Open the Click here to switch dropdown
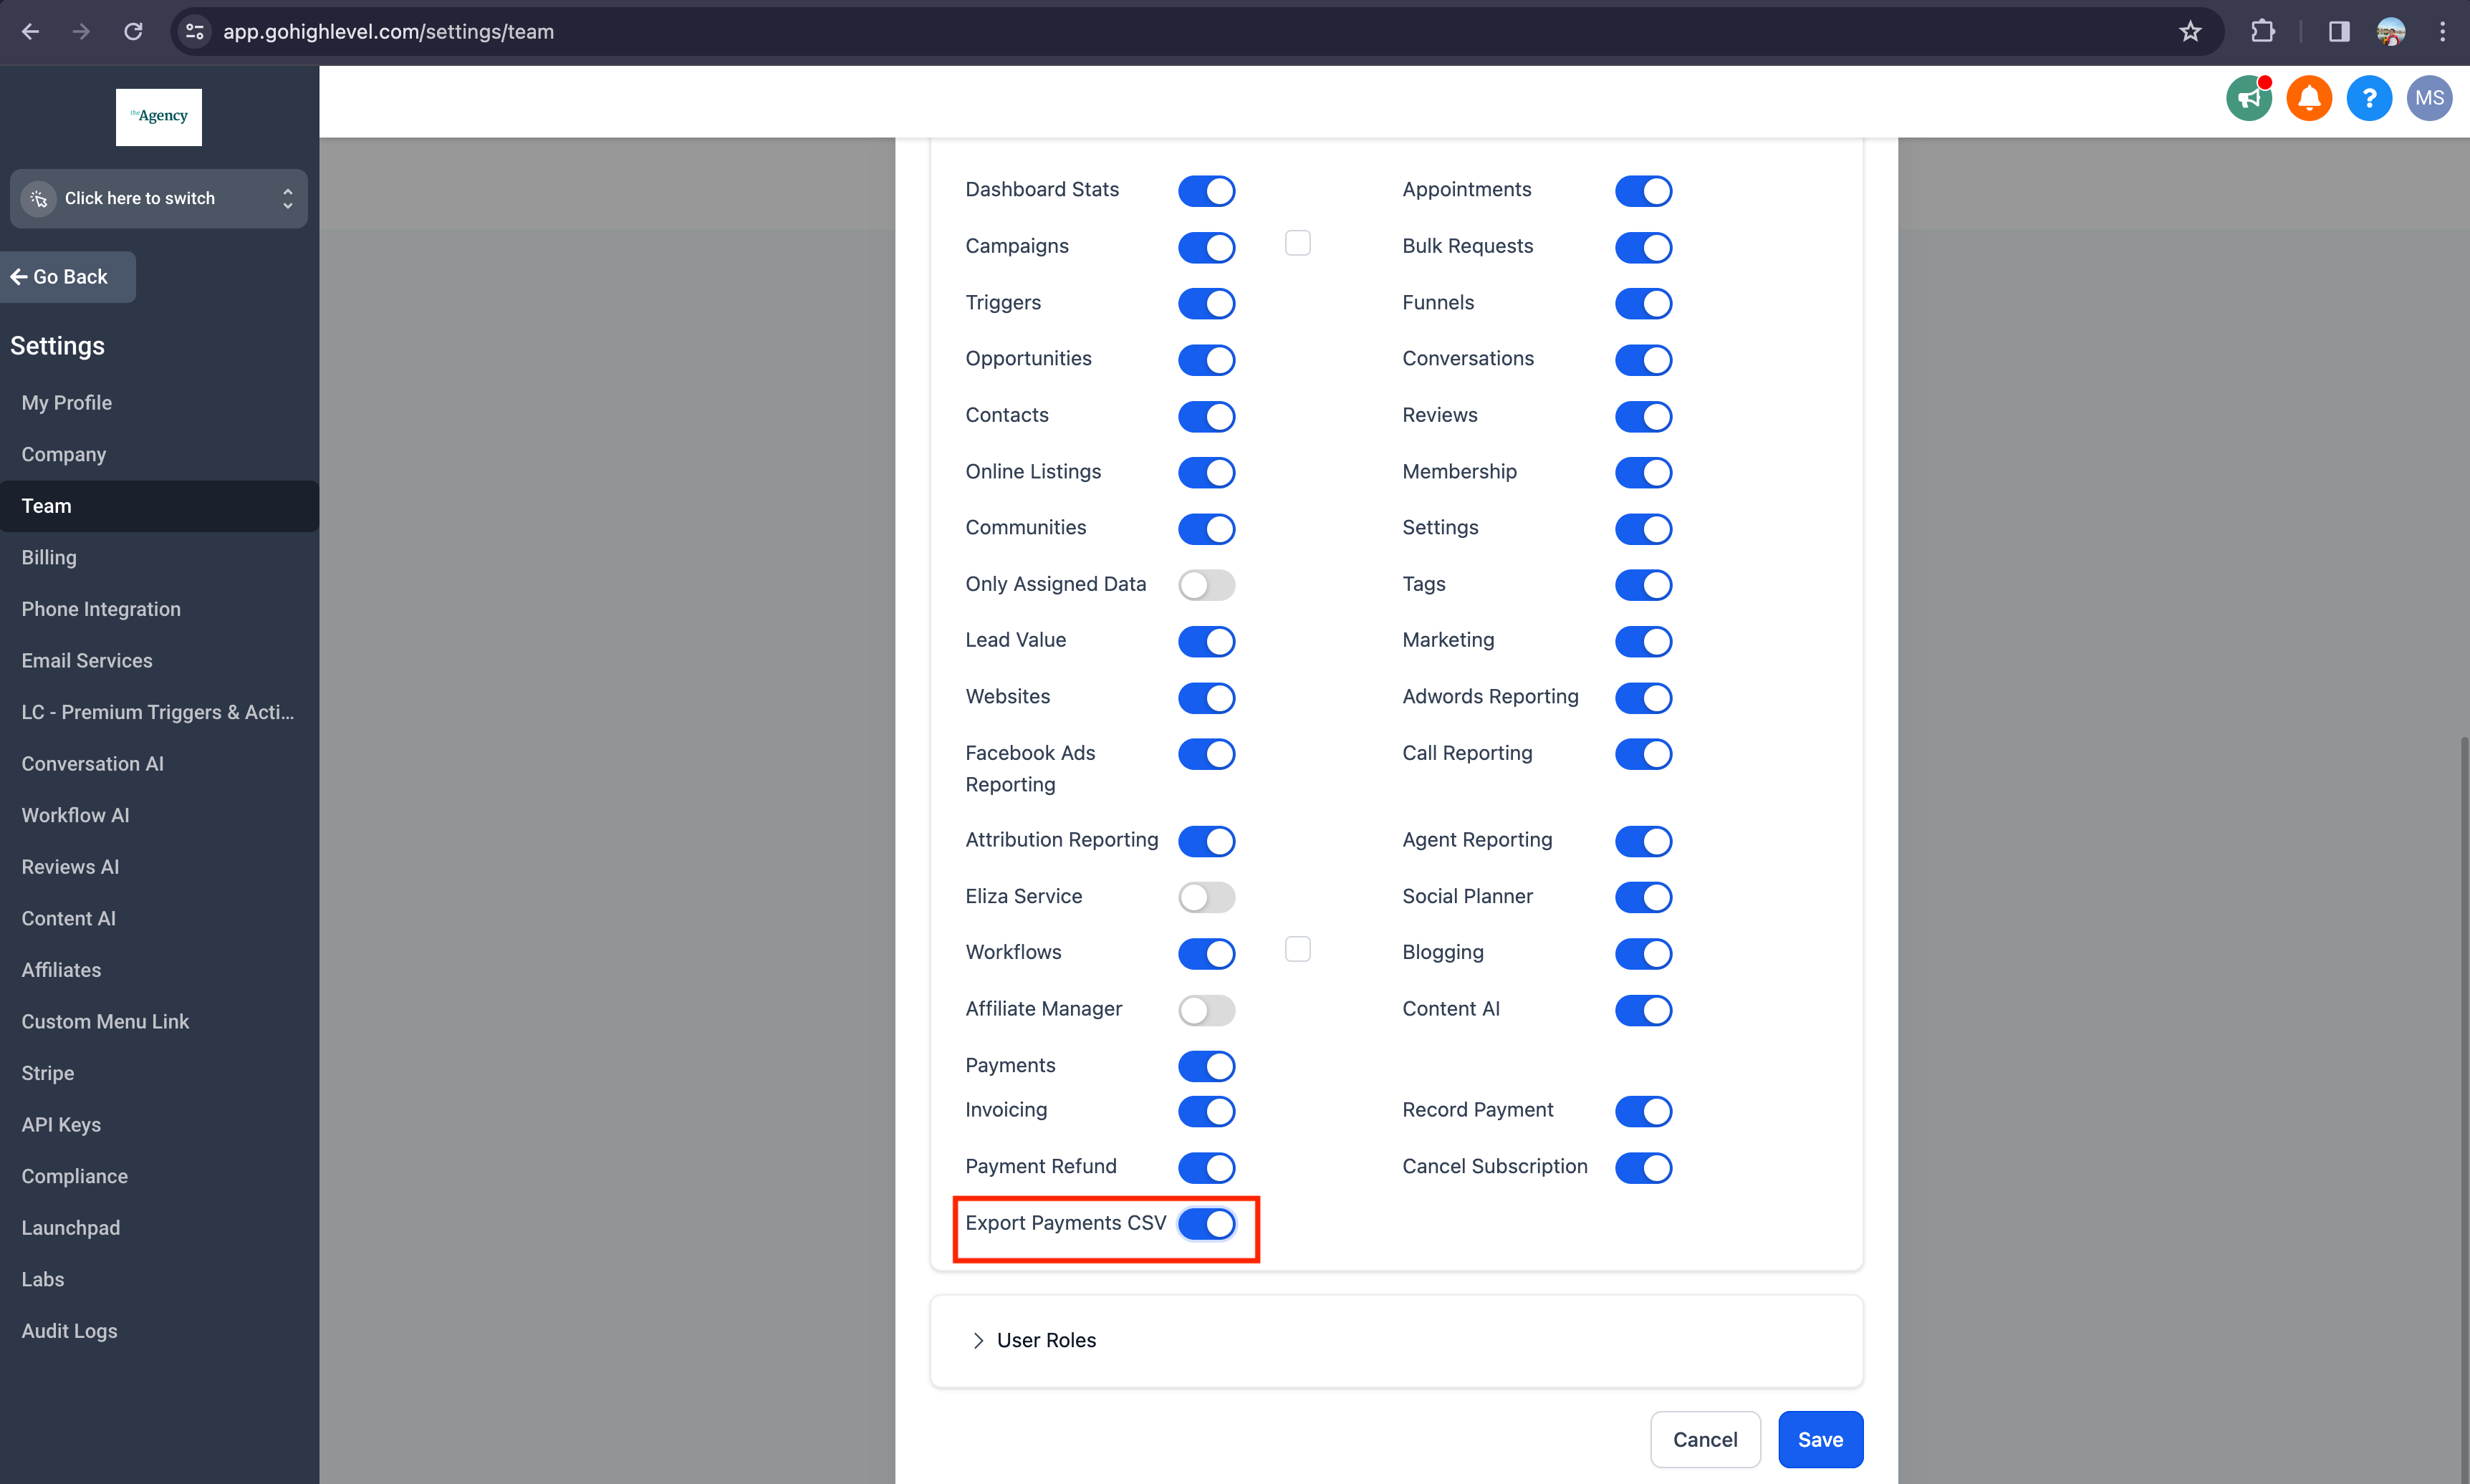Screen dimensions: 2470x1484 click(x=159, y=198)
